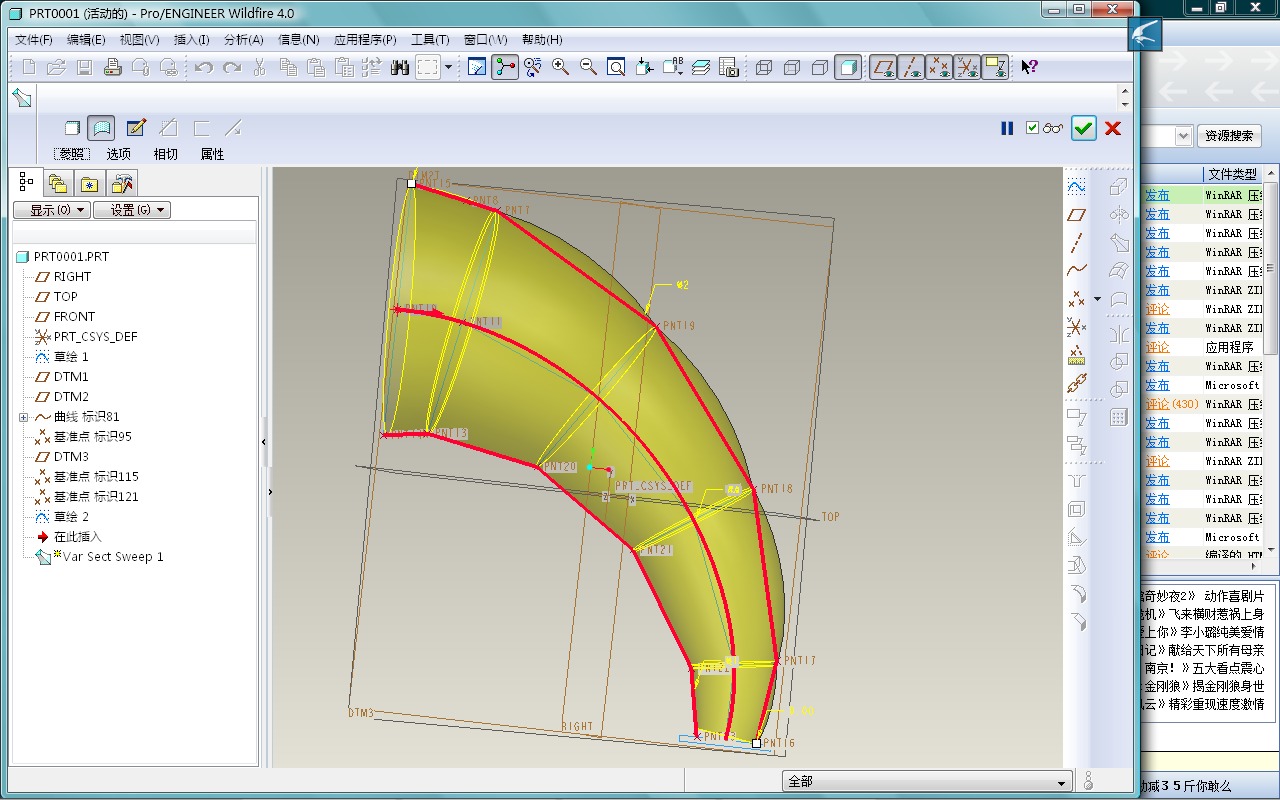Image resolution: width=1280 pixels, height=800 pixels.
Task: Click the Zoom In magnifier icon
Action: 560,68
